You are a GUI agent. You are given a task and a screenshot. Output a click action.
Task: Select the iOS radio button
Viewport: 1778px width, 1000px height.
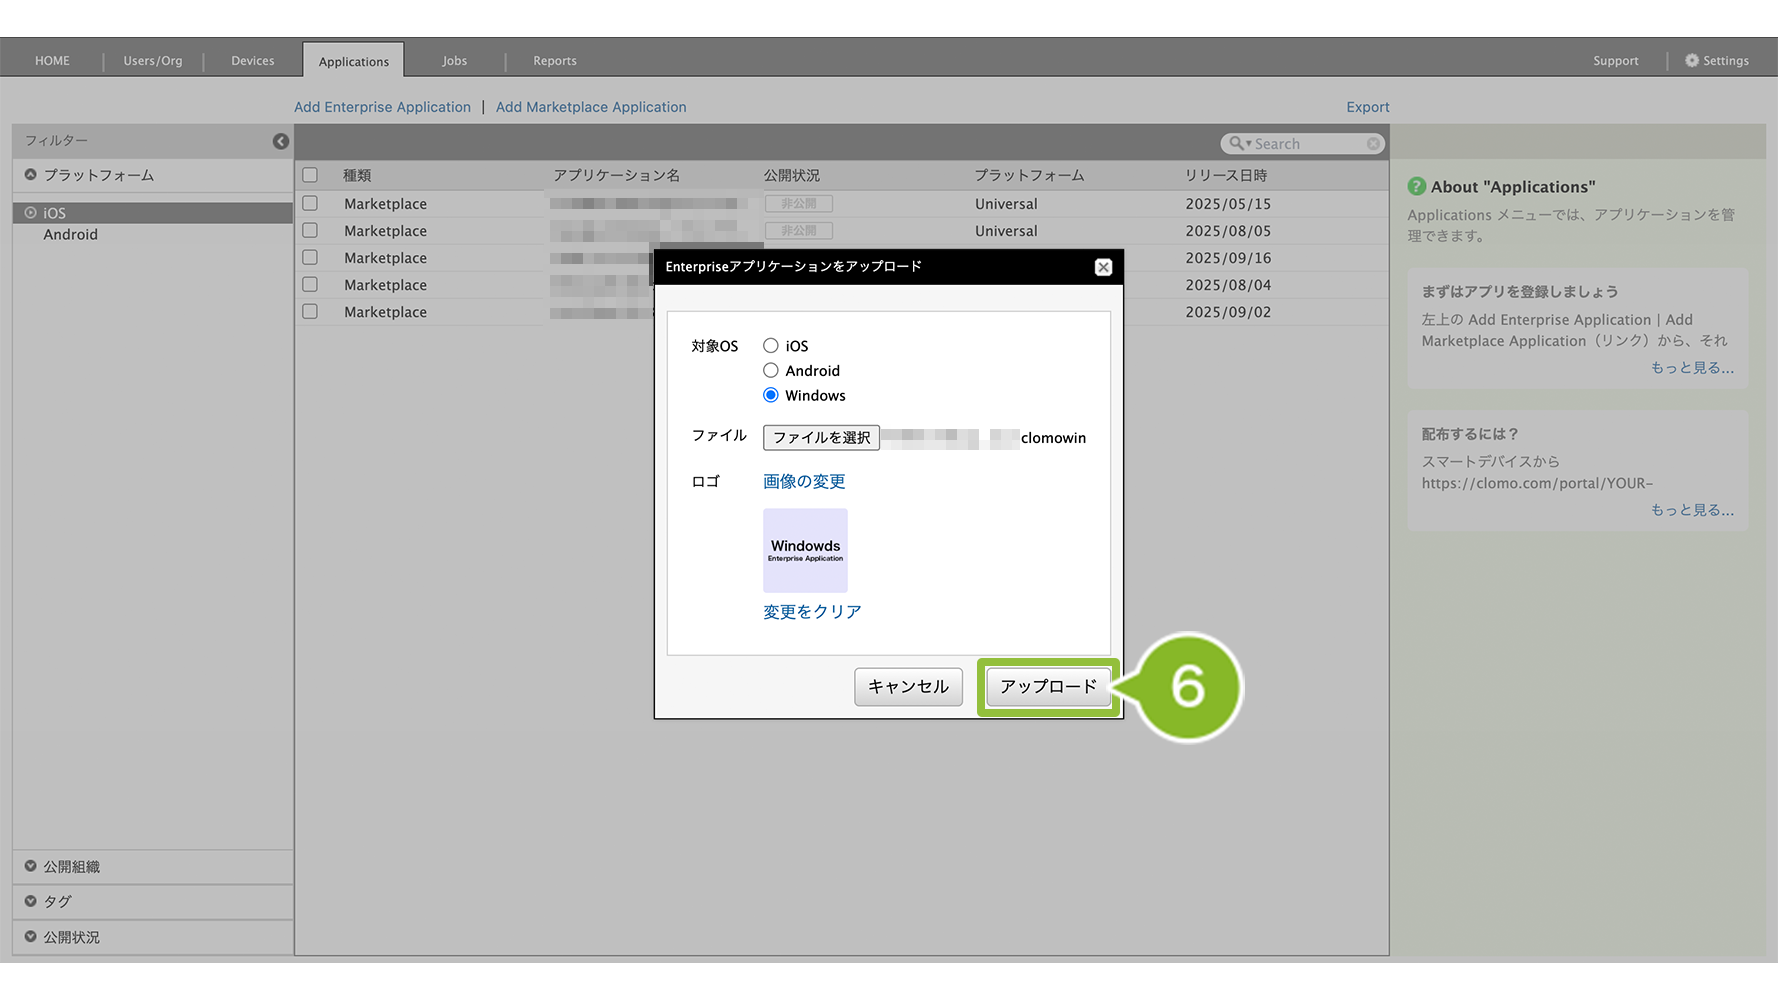[x=771, y=346]
